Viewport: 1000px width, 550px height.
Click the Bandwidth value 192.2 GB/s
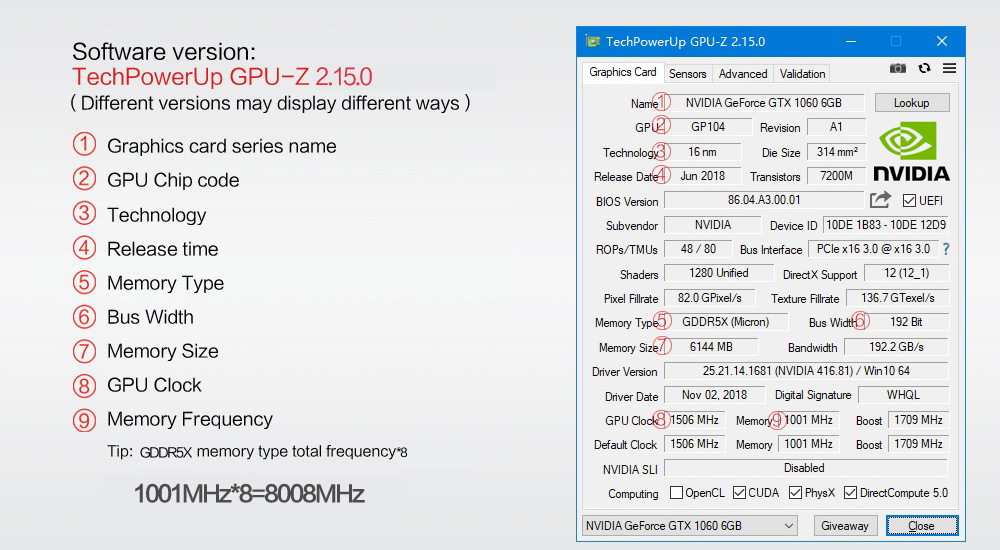(x=896, y=347)
